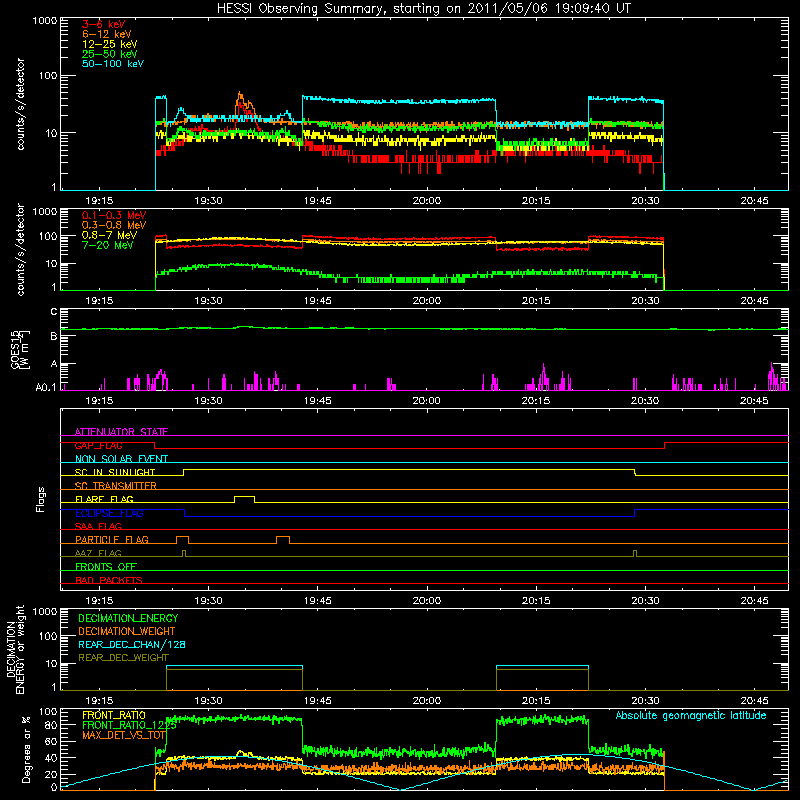Screen dimensions: 800x800
Task: Select the 12-25 keV legend label
Action: (x=110, y=44)
